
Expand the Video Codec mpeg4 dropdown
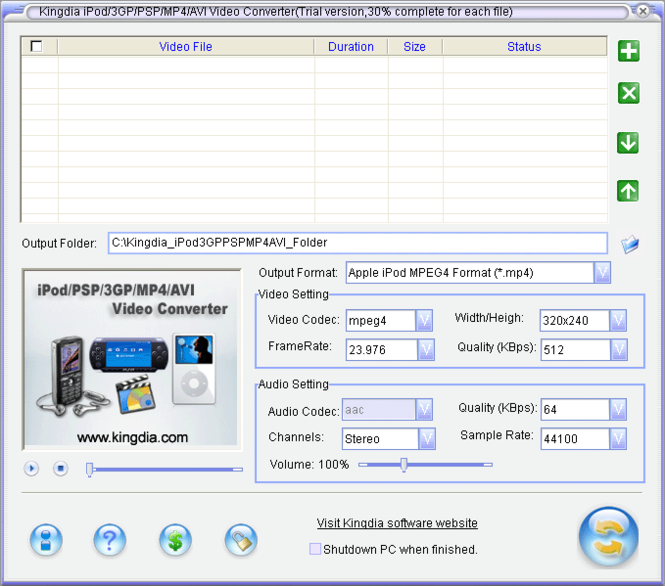coord(424,321)
